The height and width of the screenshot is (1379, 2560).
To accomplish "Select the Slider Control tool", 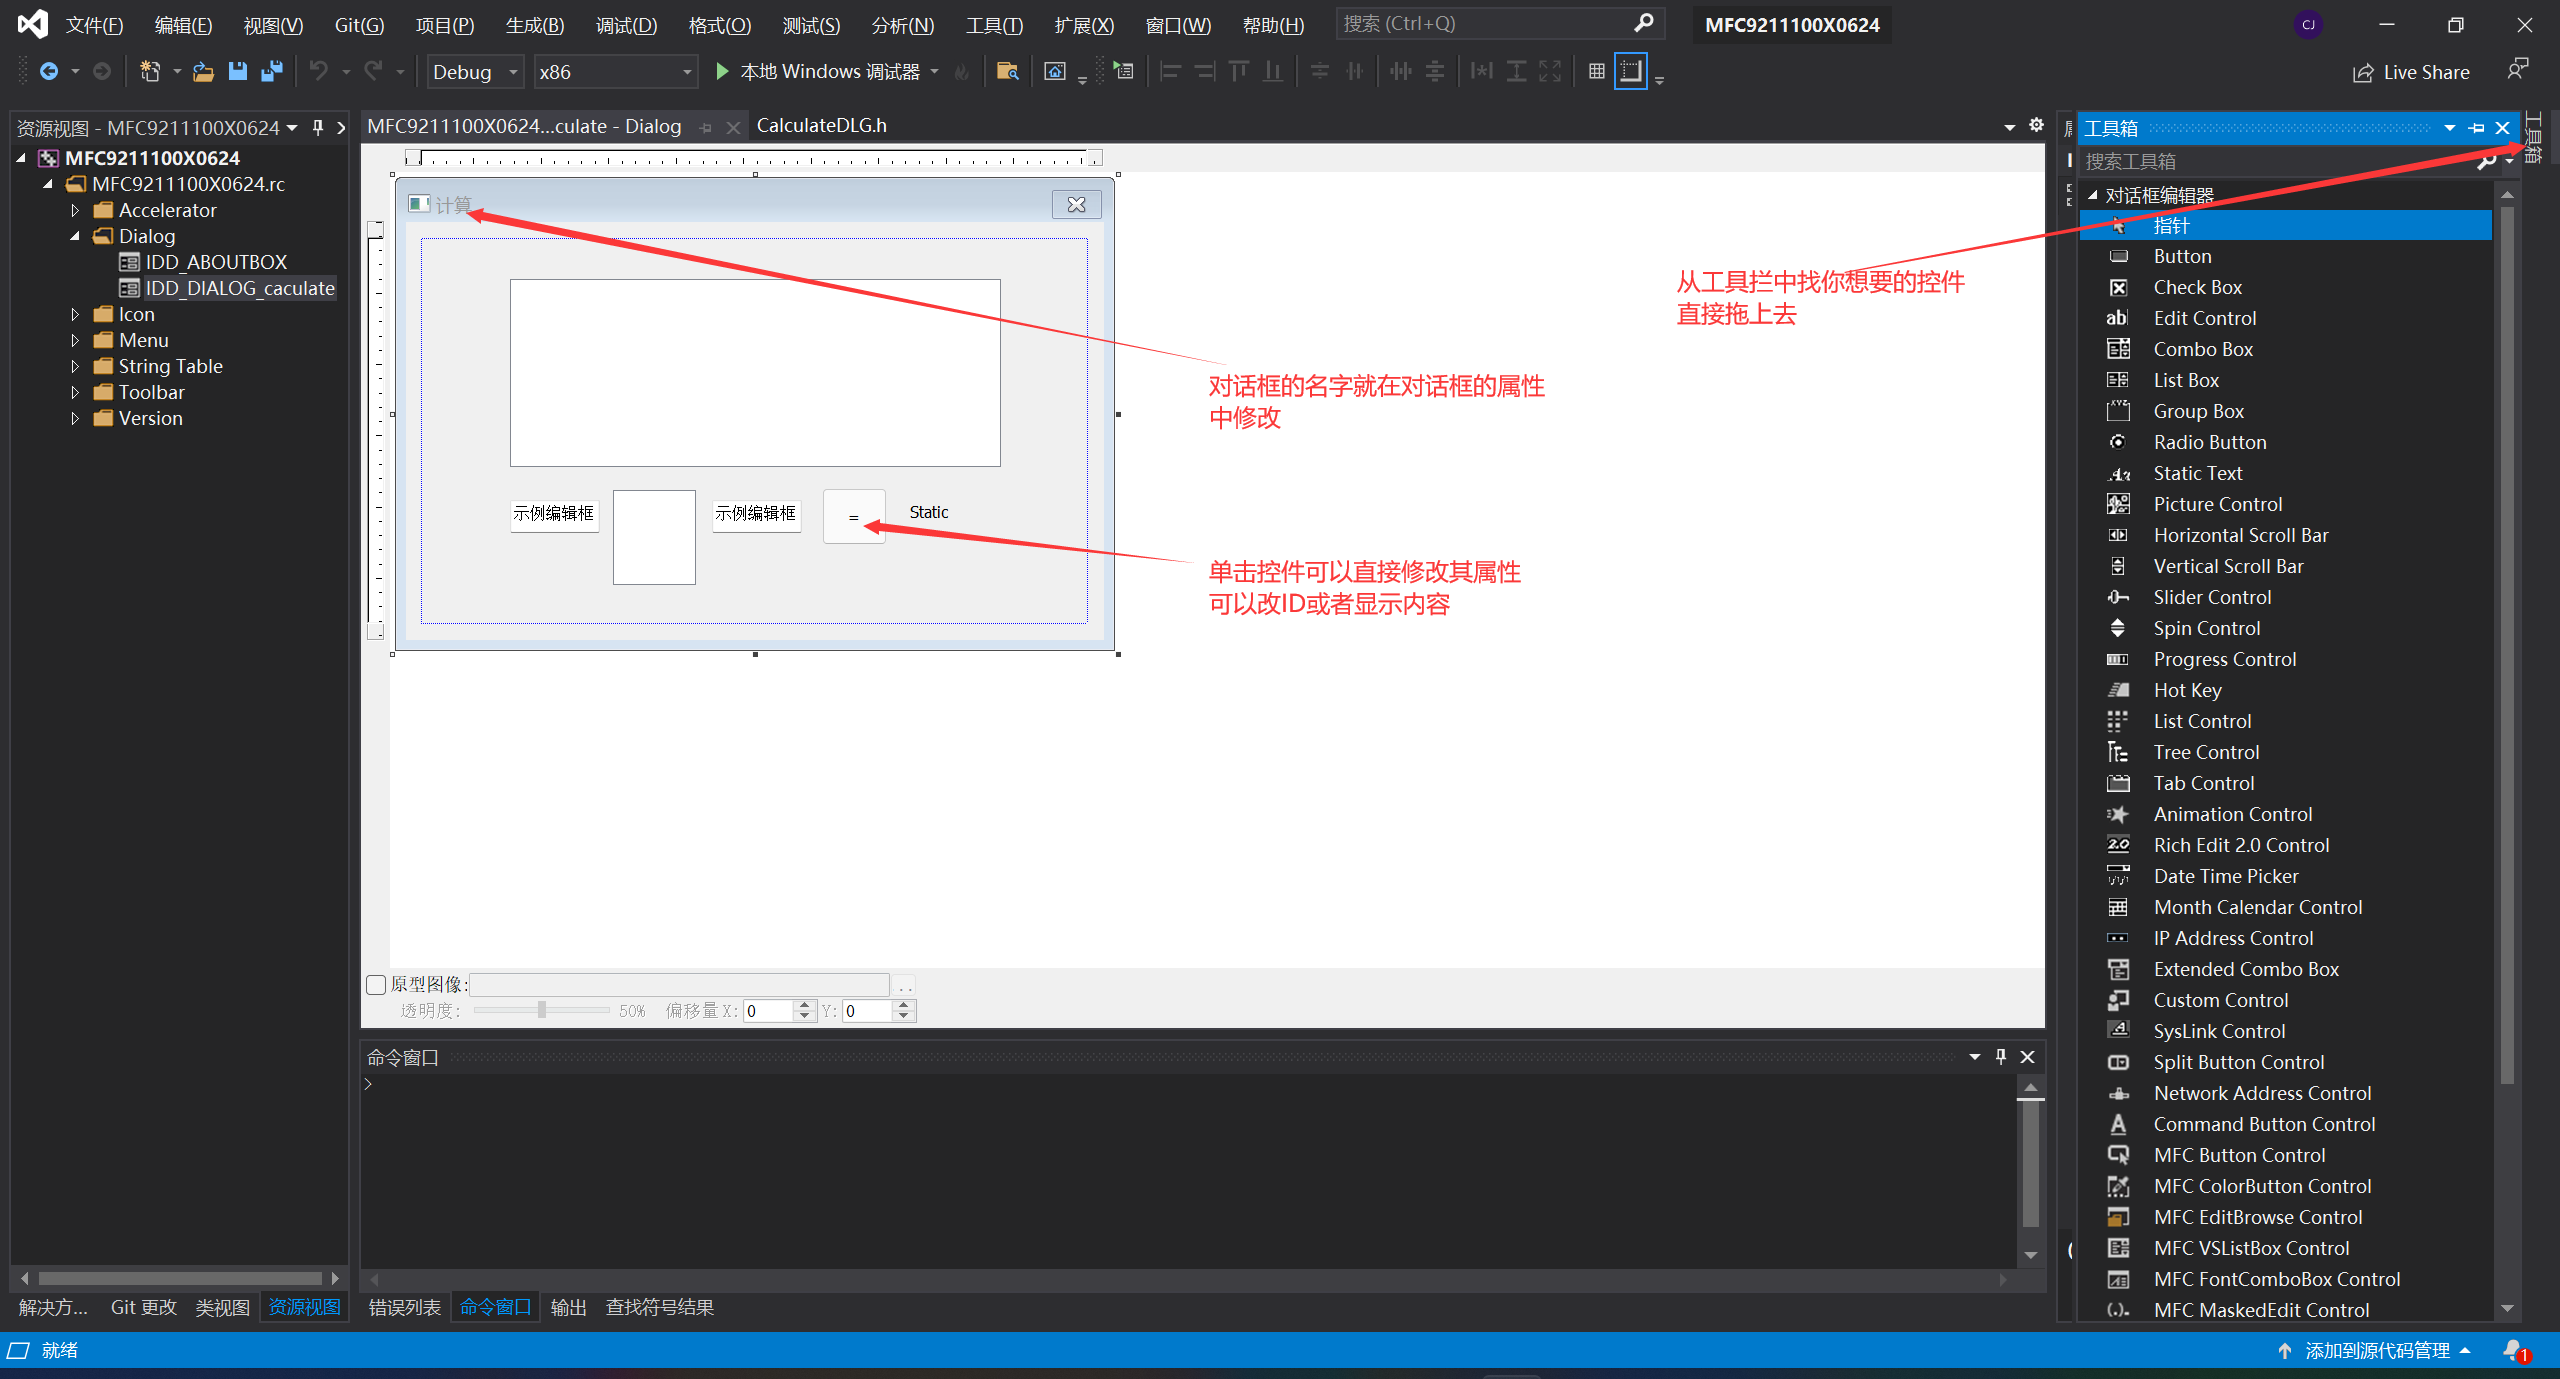I will (2211, 597).
